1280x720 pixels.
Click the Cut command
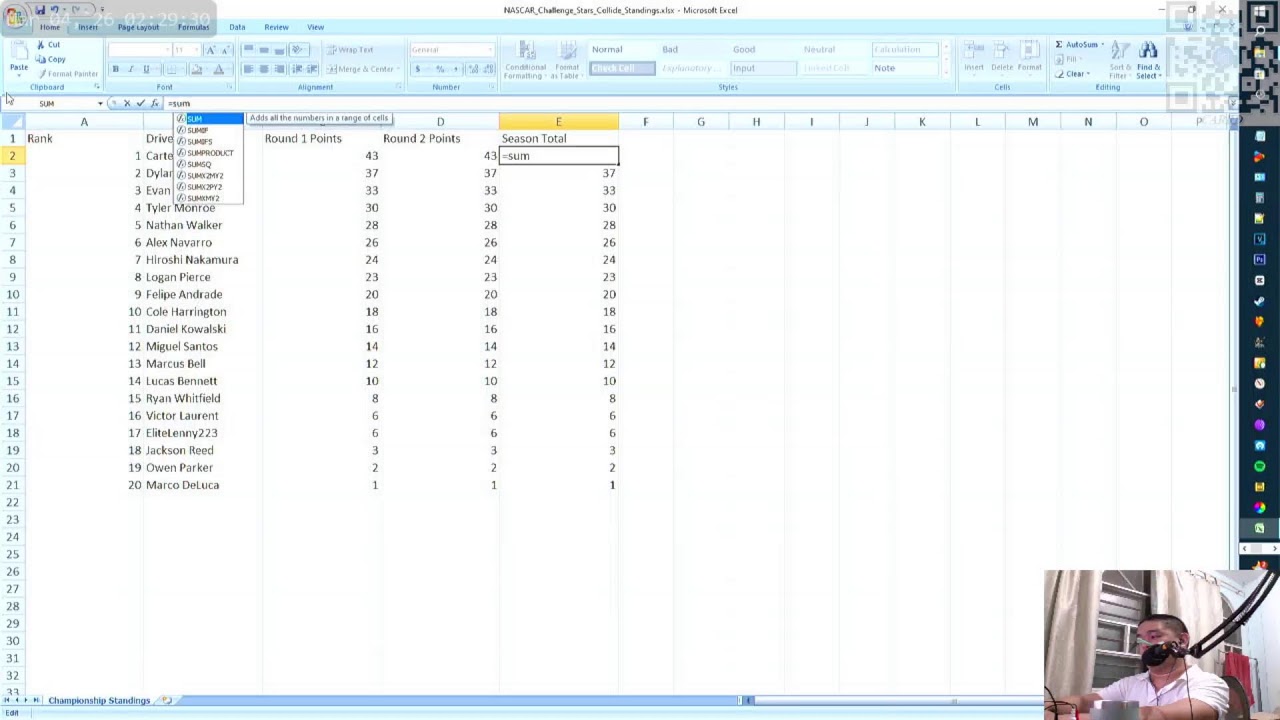coord(48,45)
